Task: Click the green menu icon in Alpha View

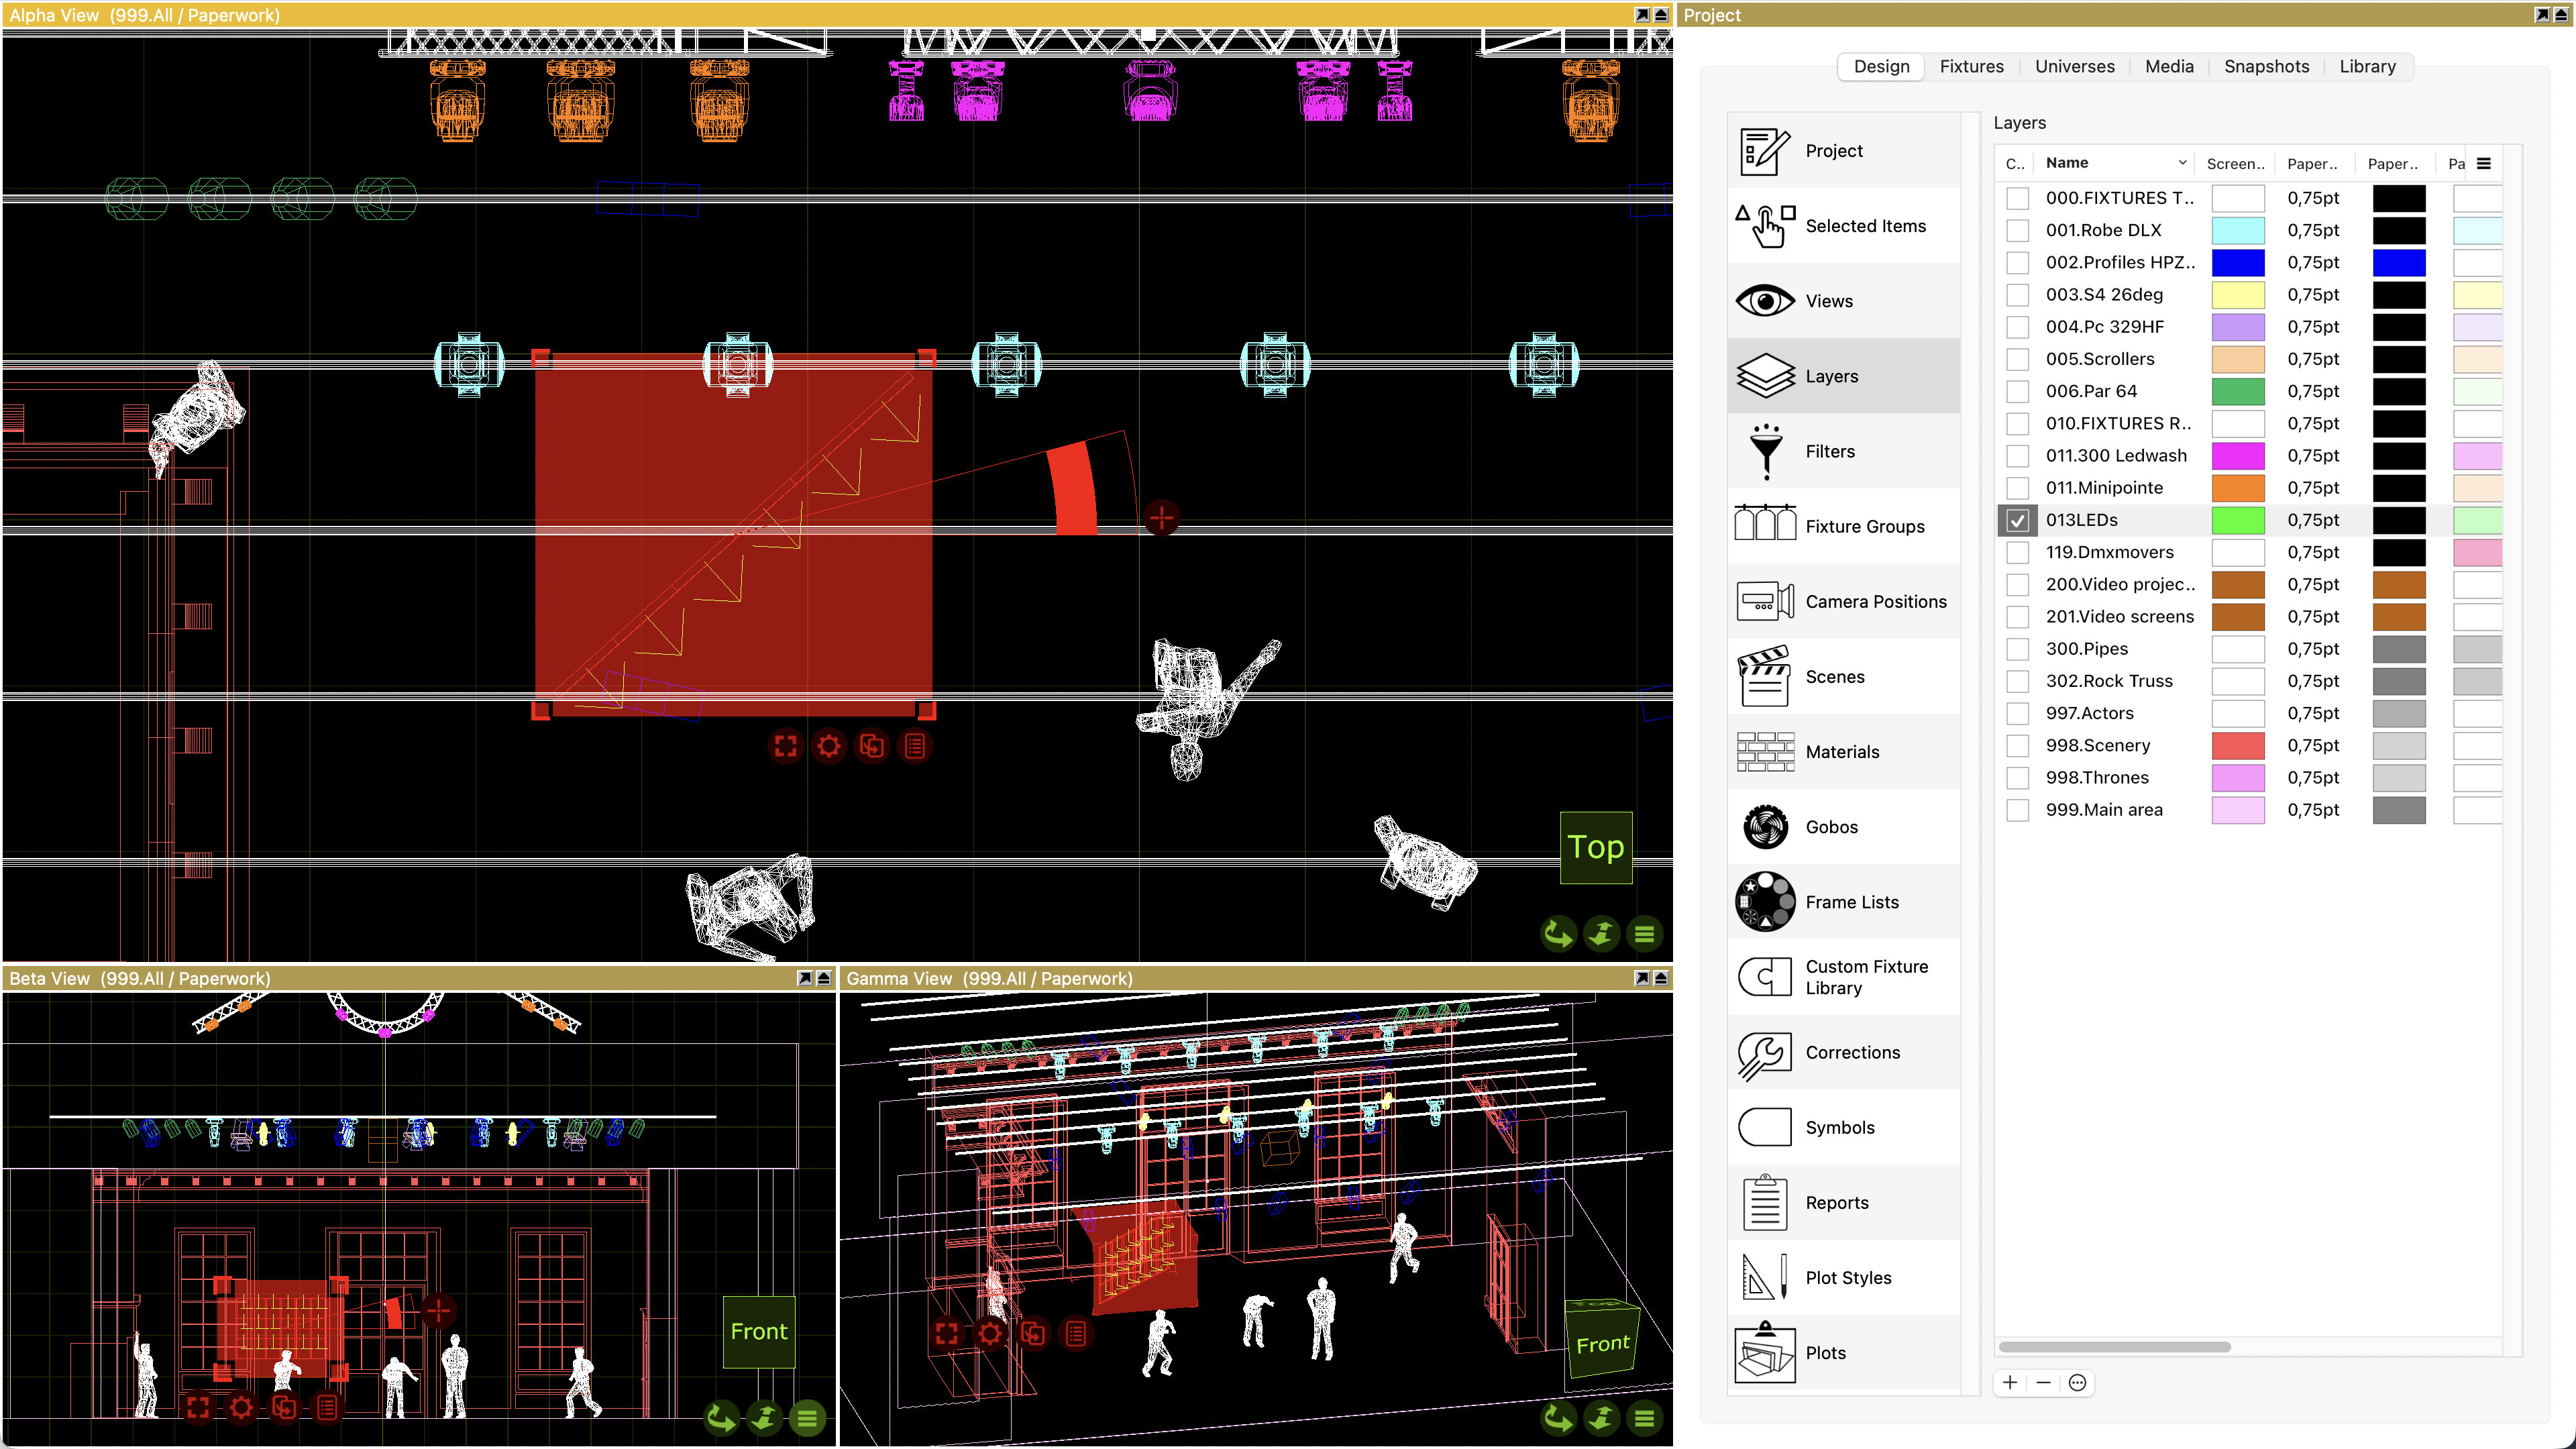Action: click(x=1644, y=934)
